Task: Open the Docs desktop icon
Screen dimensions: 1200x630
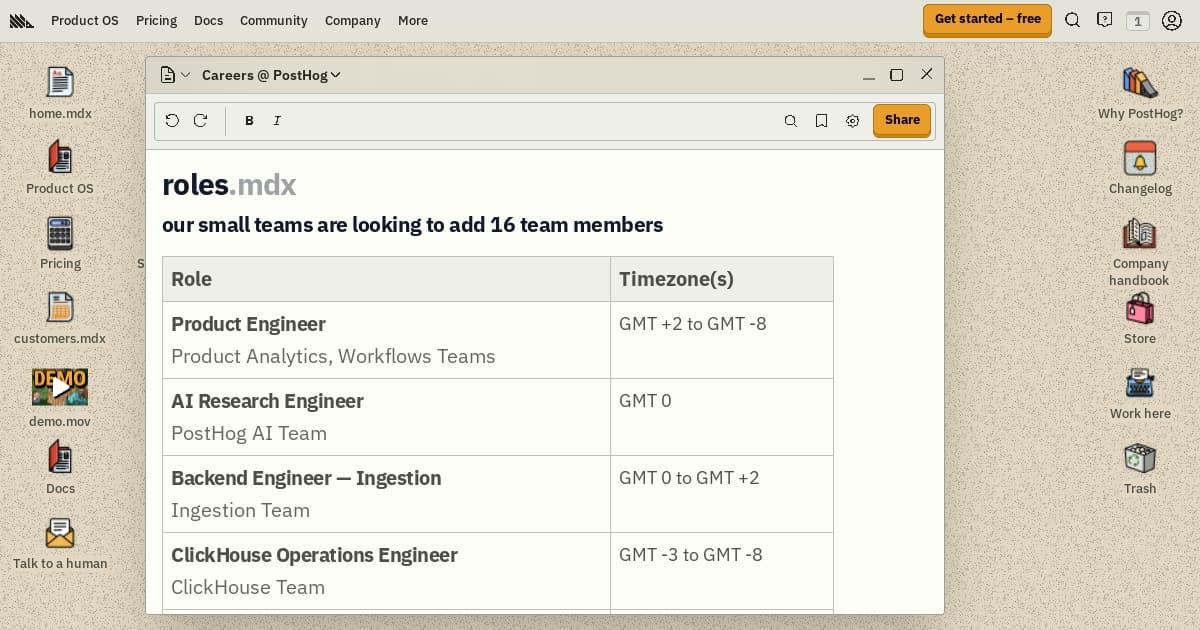Action: [60, 457]
